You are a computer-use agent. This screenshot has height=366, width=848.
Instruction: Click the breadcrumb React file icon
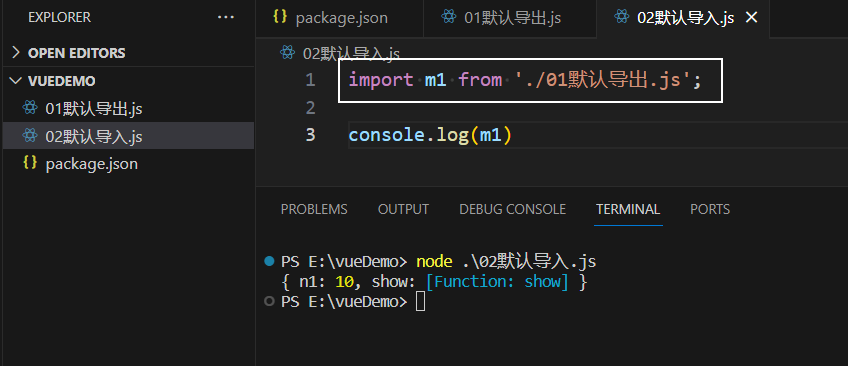coord(287,52)
